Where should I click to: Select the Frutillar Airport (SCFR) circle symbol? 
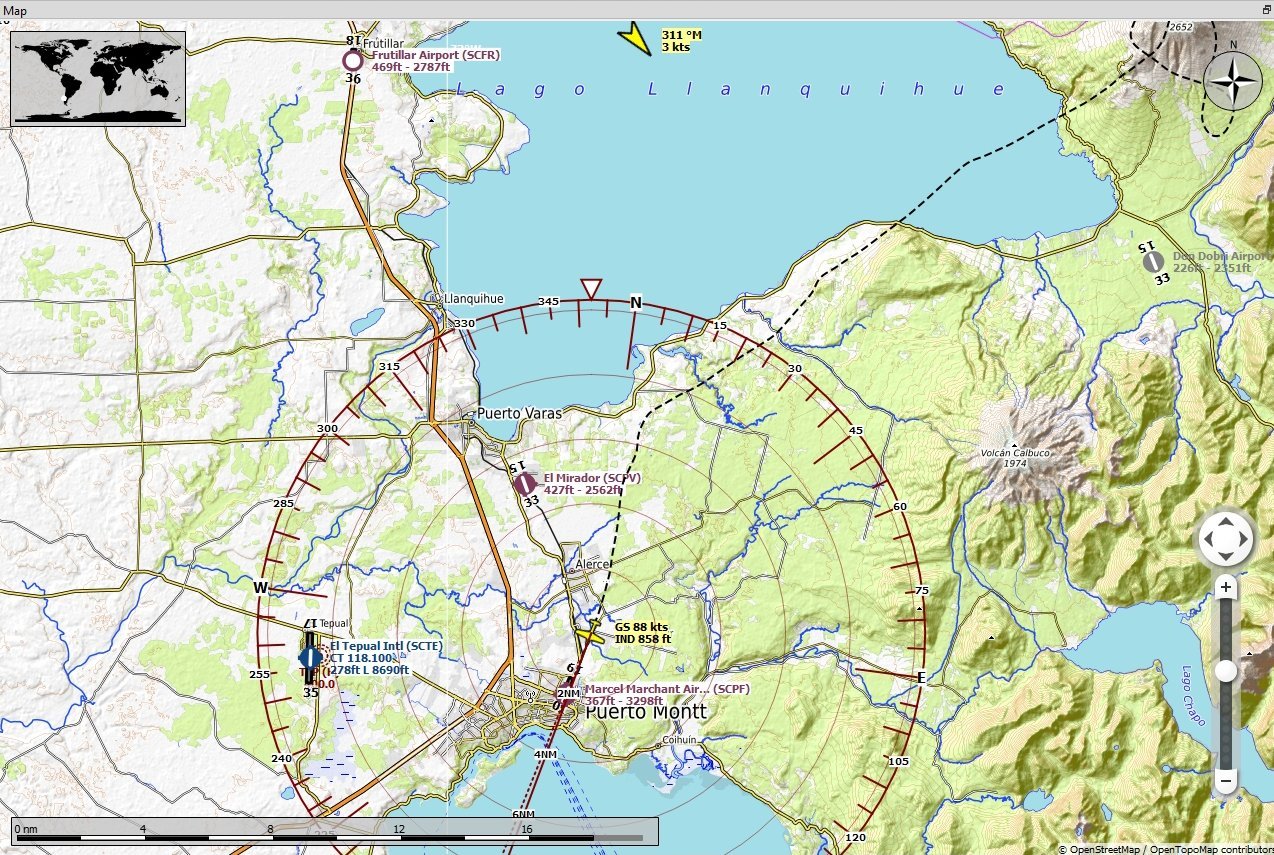point(352,60)
